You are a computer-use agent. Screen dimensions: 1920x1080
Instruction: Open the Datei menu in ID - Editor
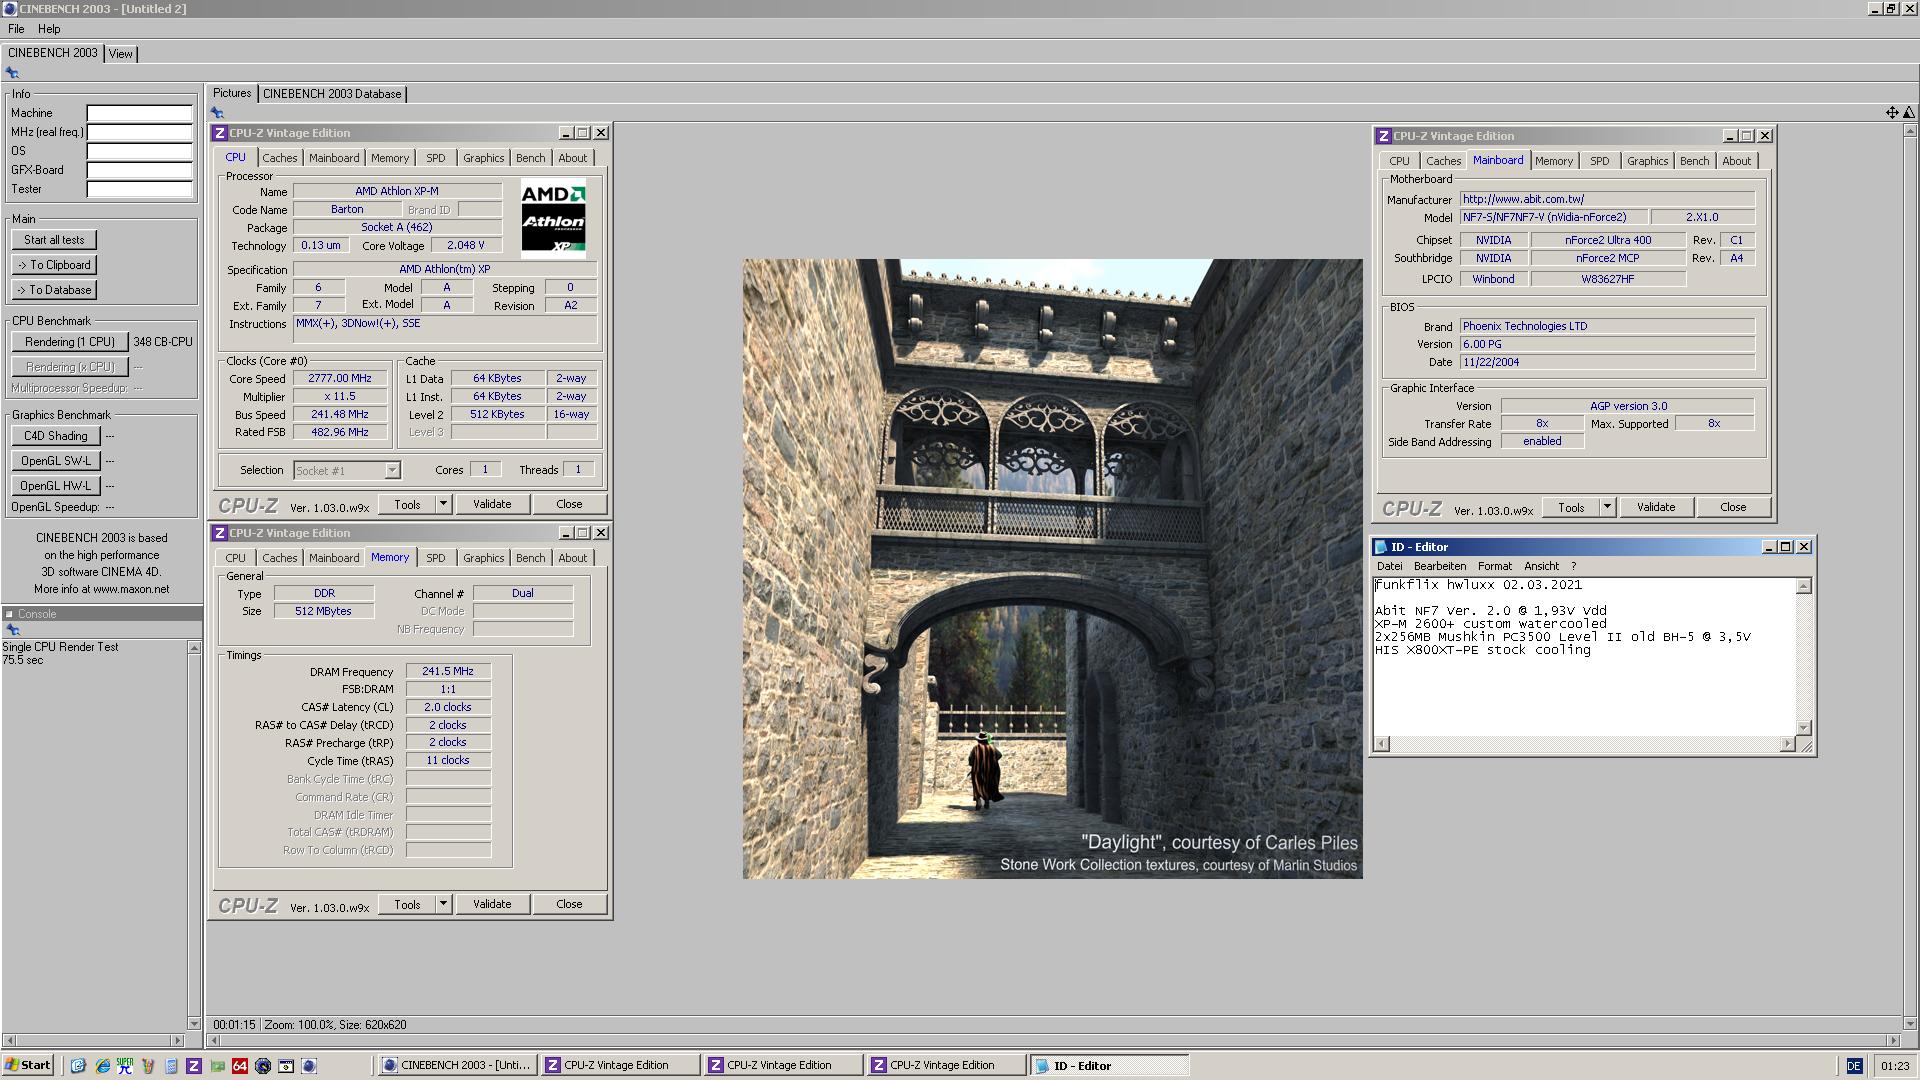click(x=1389, y=566)
